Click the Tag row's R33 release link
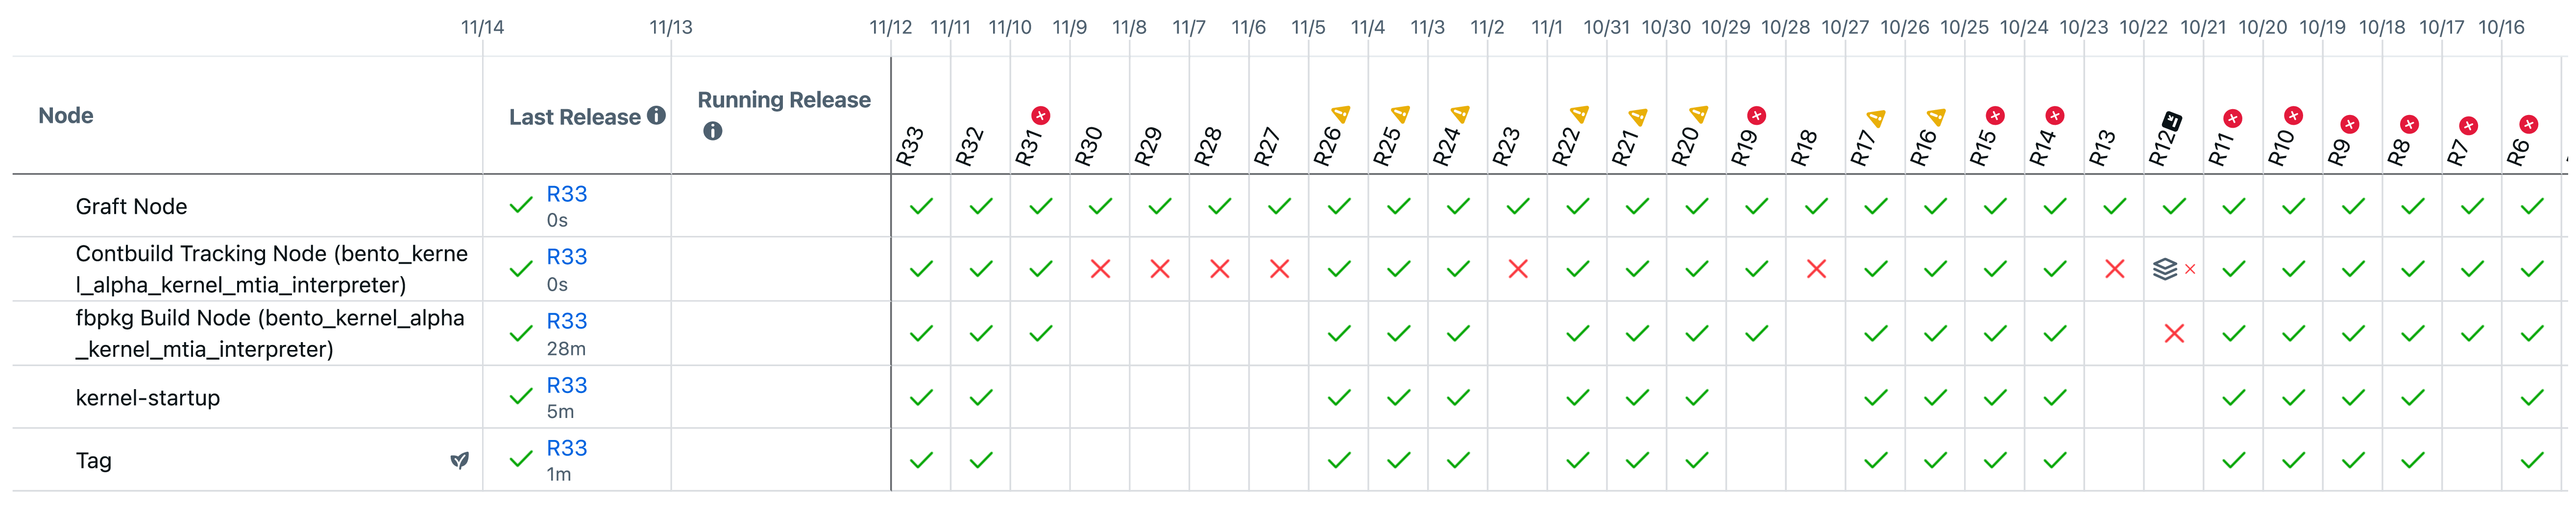The image size is (2576, 510). [566, 448]
